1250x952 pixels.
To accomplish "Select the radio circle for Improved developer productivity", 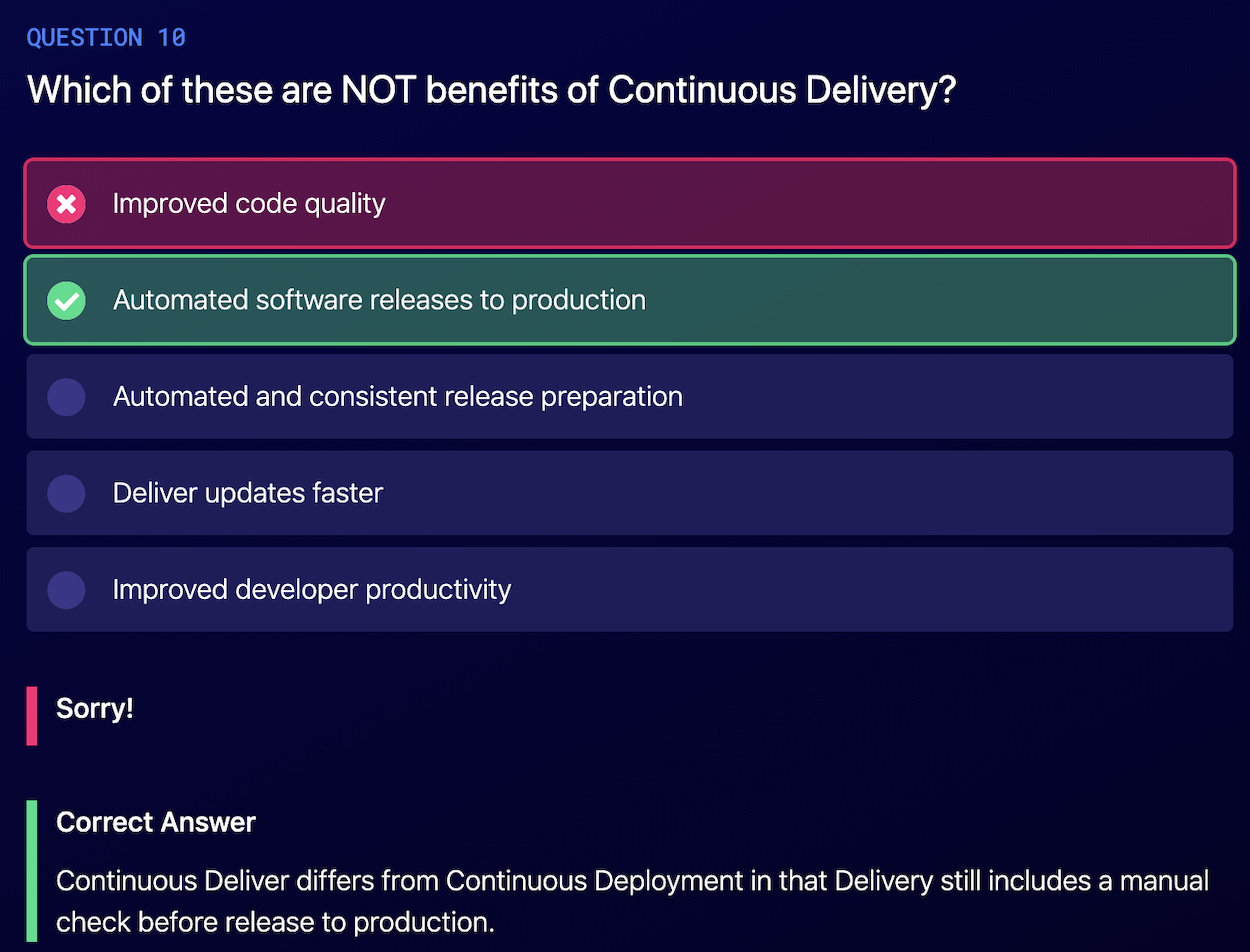I will 66,590.
